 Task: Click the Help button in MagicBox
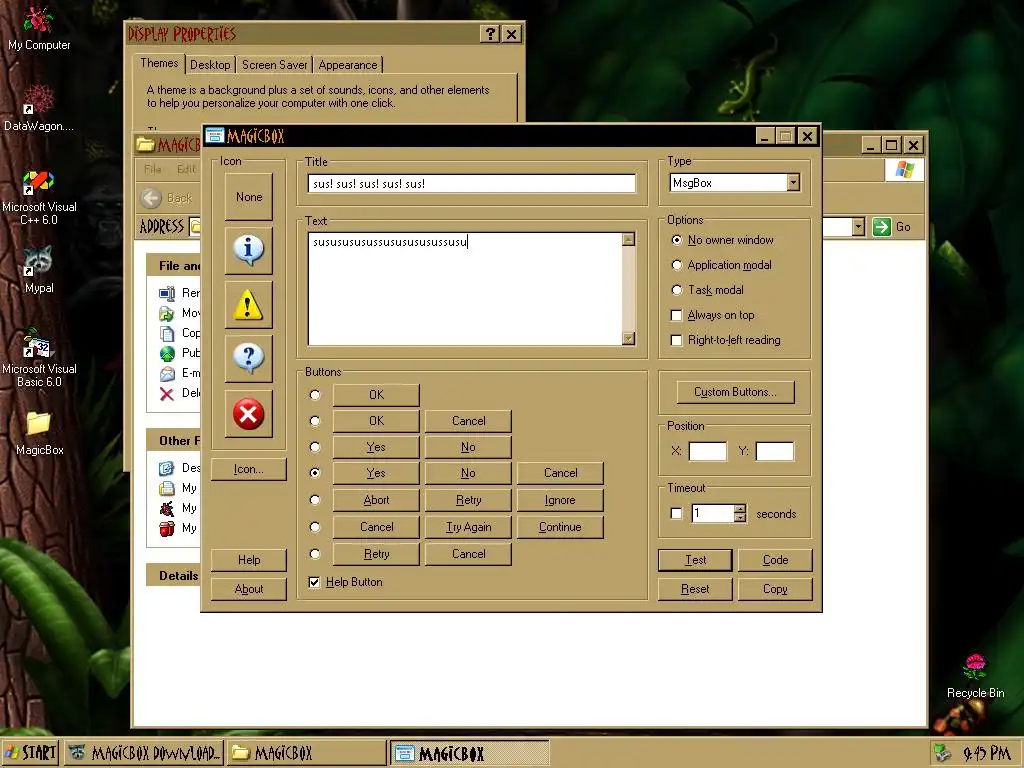(249, 560)
